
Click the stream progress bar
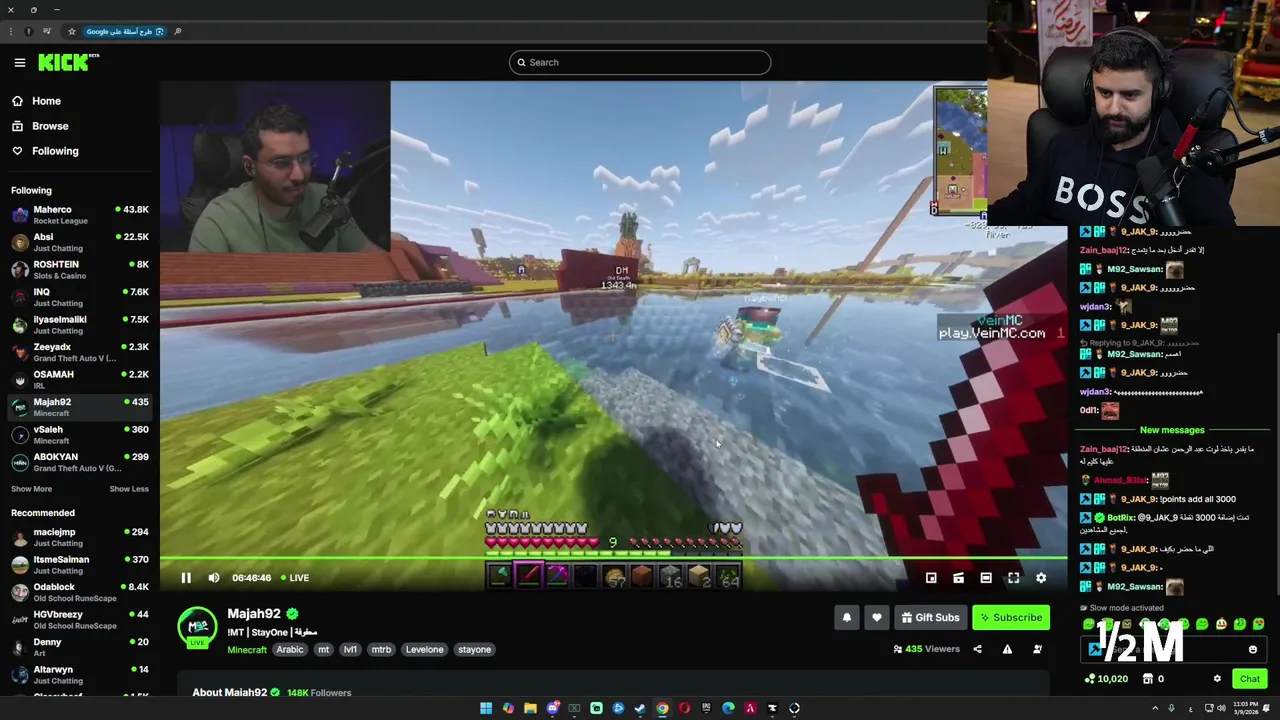point(614,558)
